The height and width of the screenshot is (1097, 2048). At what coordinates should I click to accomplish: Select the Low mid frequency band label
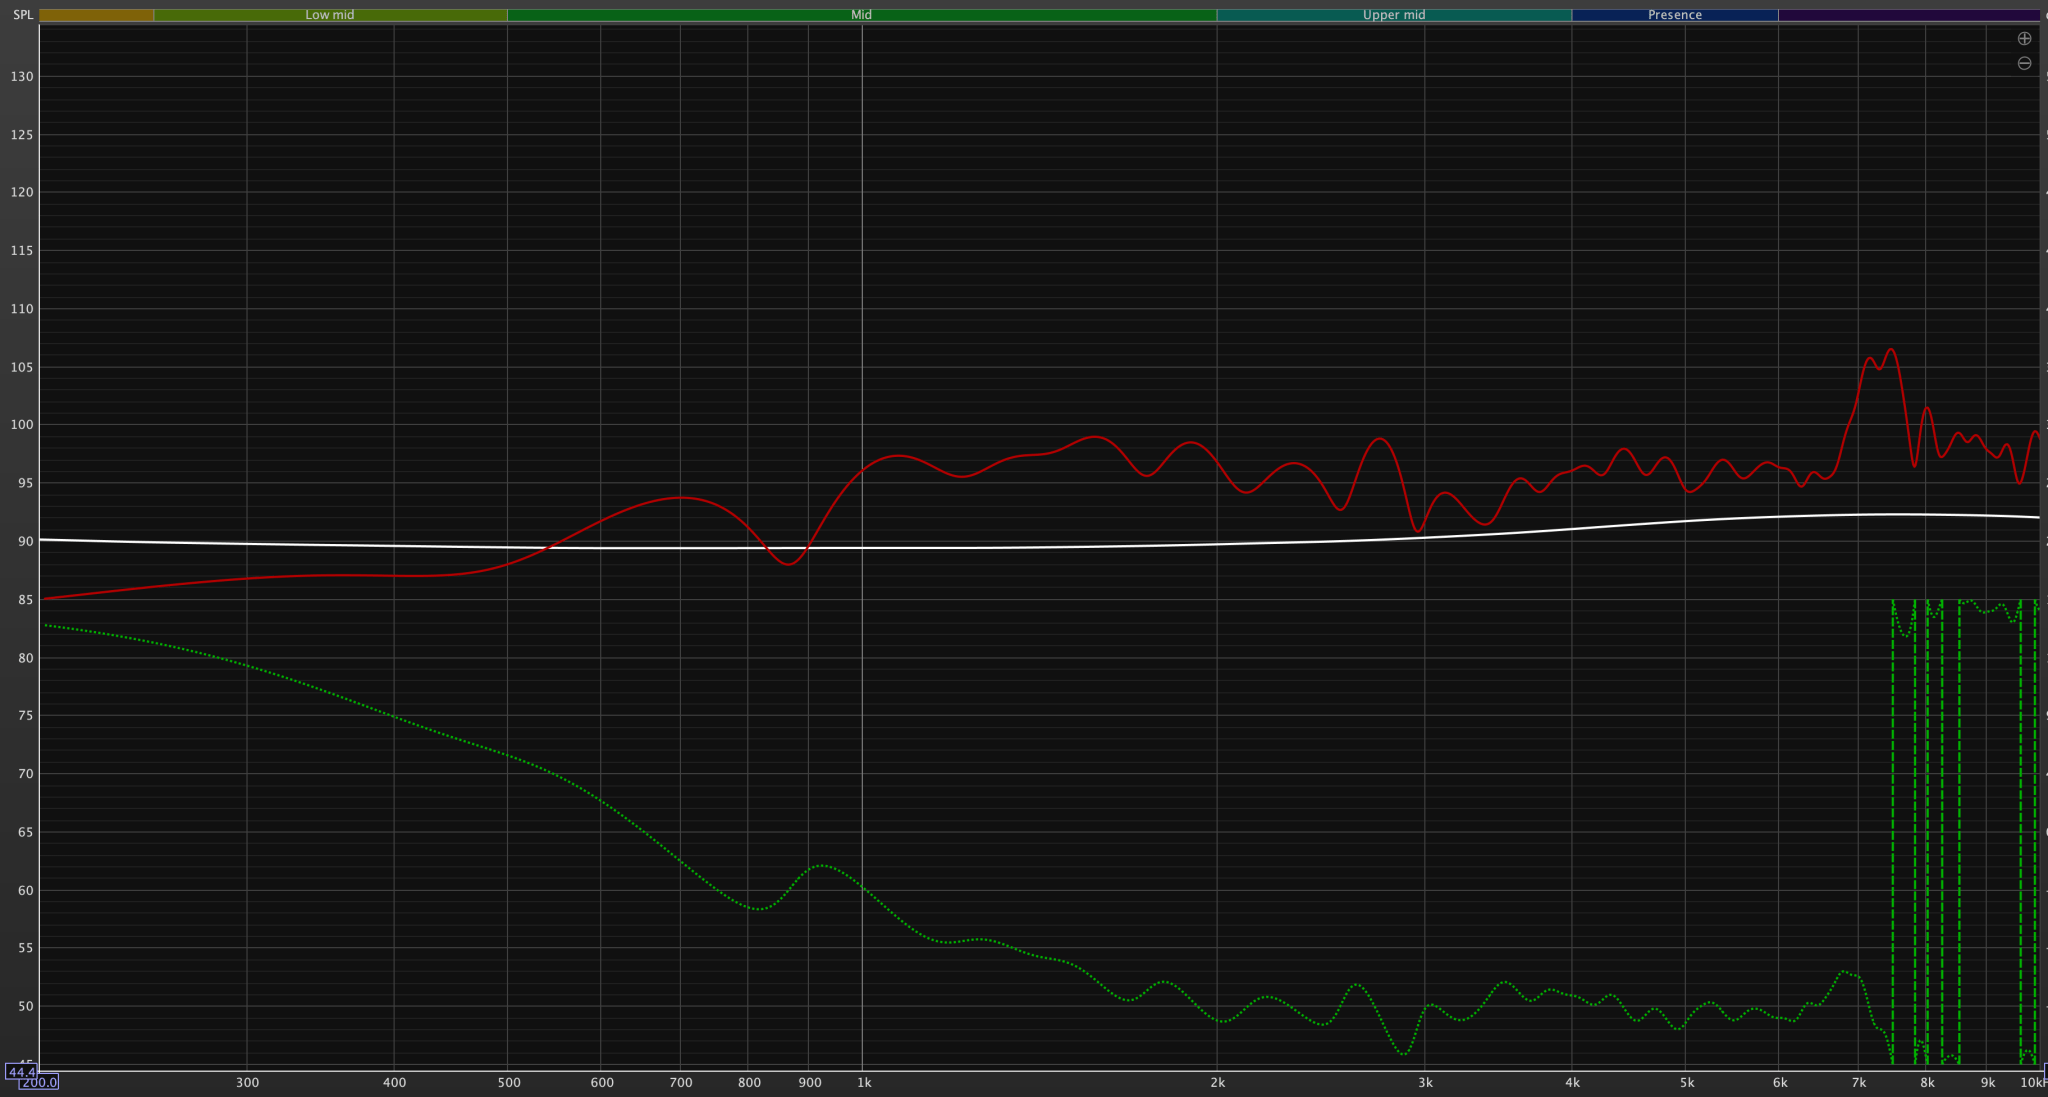330,15
